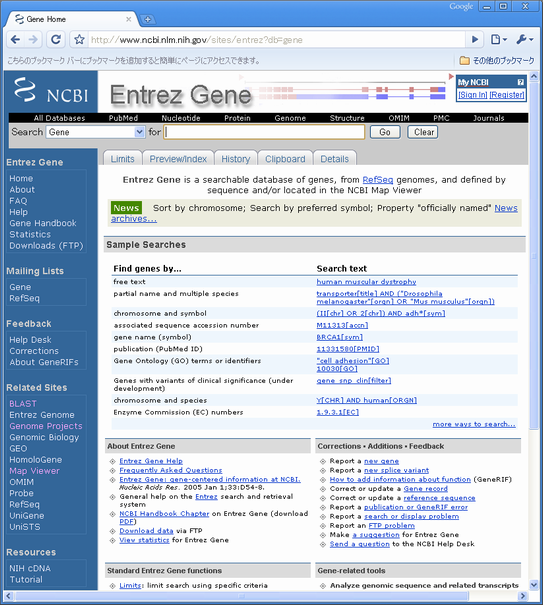Image resolution: width=543 pixels, height=605 pixels.
Task: Run sample search human muscular dystrophy
Action: [366, 282]
